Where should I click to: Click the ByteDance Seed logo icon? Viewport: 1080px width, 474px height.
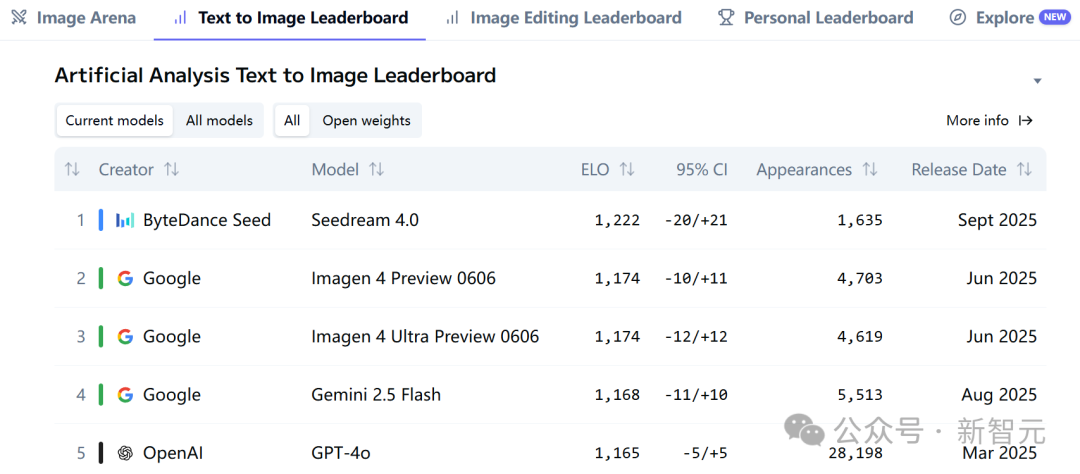click(125, 220)
